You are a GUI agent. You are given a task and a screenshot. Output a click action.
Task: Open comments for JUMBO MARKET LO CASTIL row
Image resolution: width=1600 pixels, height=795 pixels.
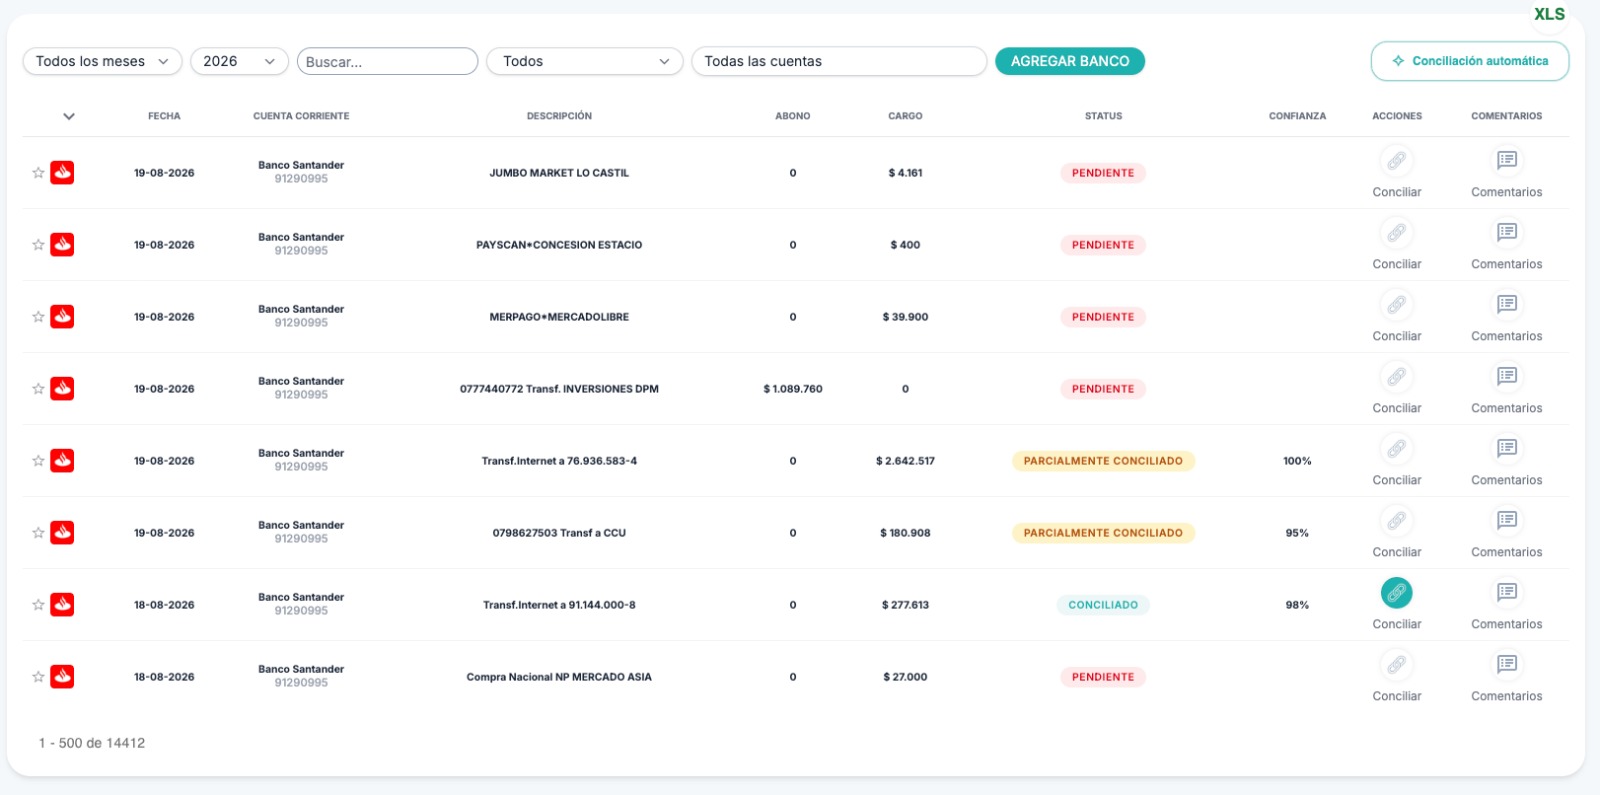click(1506, 161)
